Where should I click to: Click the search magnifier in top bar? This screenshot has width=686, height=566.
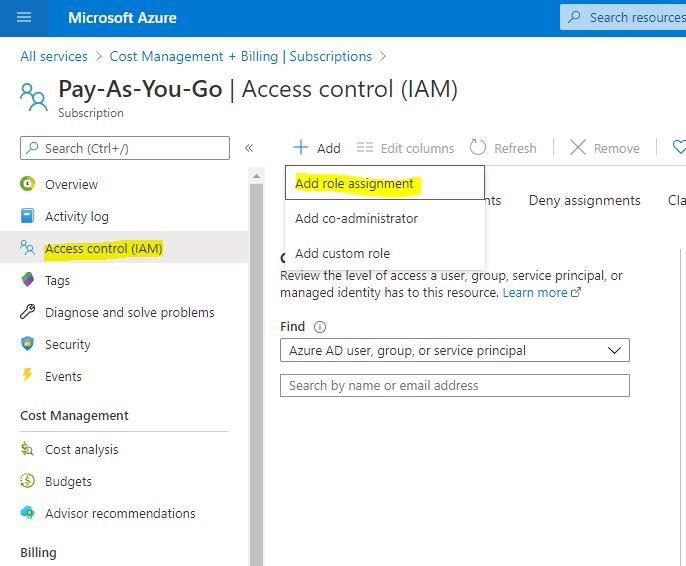pyautogui.click(x=574, y=17)
